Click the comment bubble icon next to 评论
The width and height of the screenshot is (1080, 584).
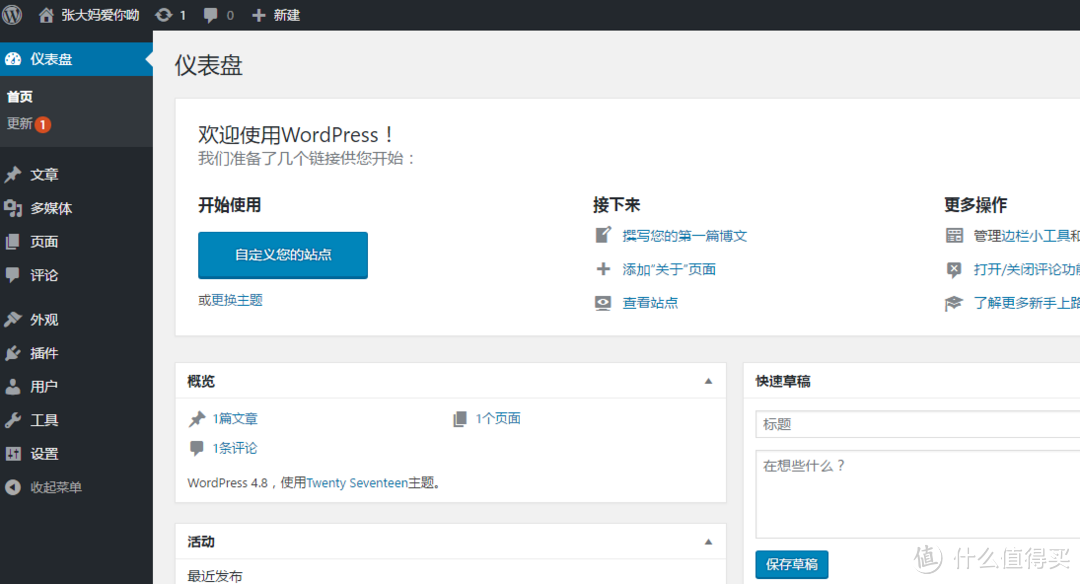tap(12, 275)
